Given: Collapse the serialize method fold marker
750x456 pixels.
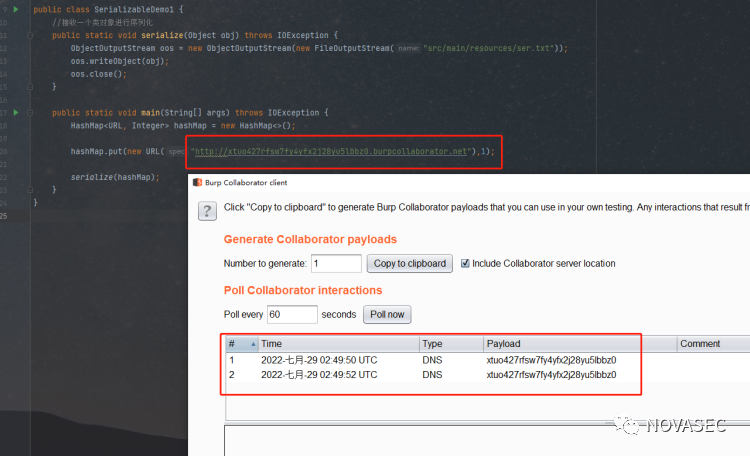Looking at the screenshot, I should pos(30,35).
